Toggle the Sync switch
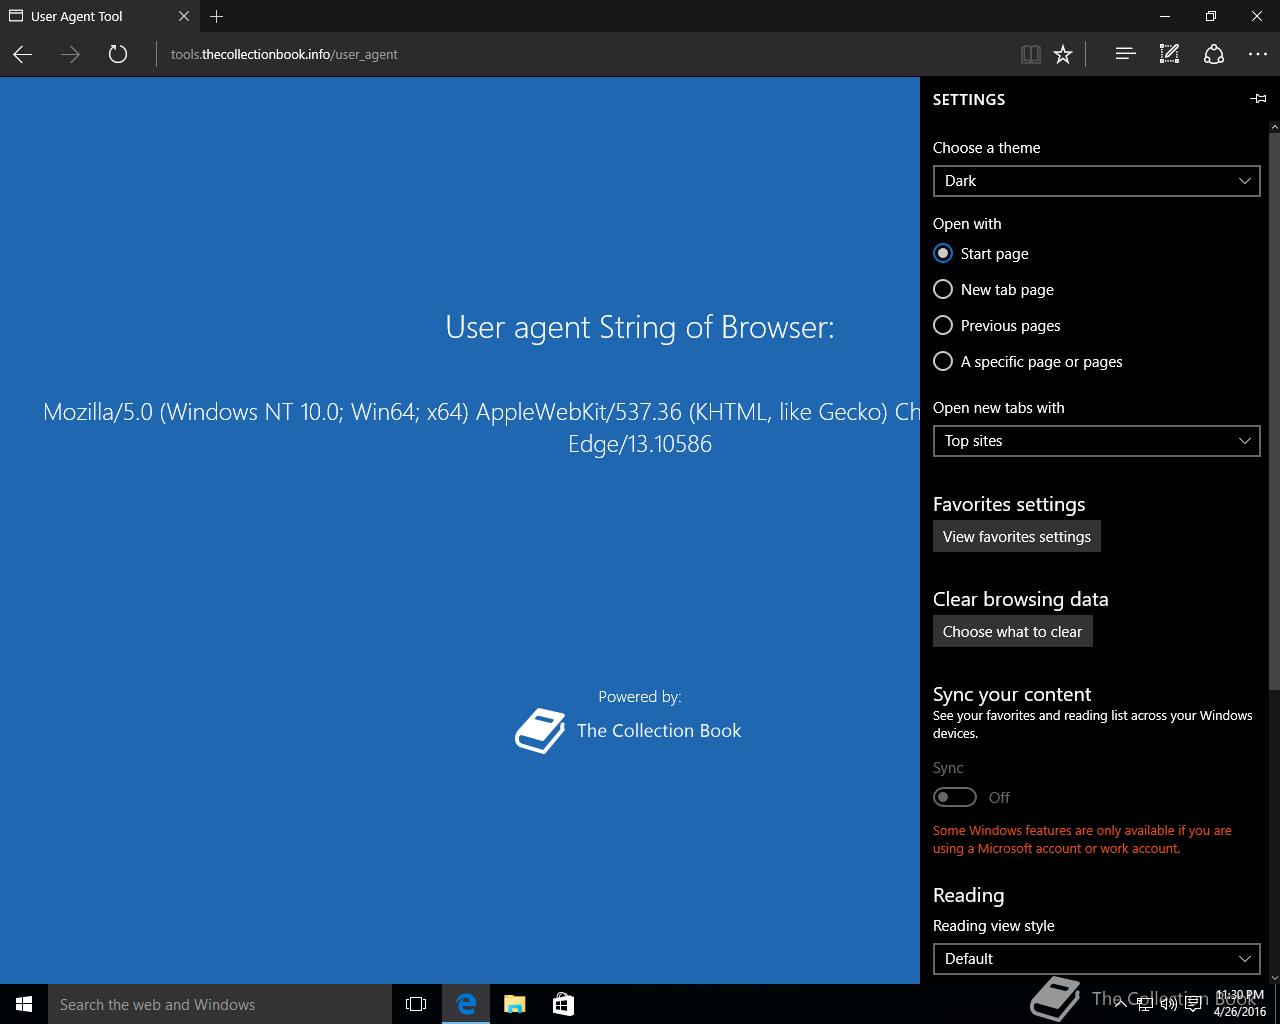The height and width of the screenshot is (1024, 1280). (955, 797)
